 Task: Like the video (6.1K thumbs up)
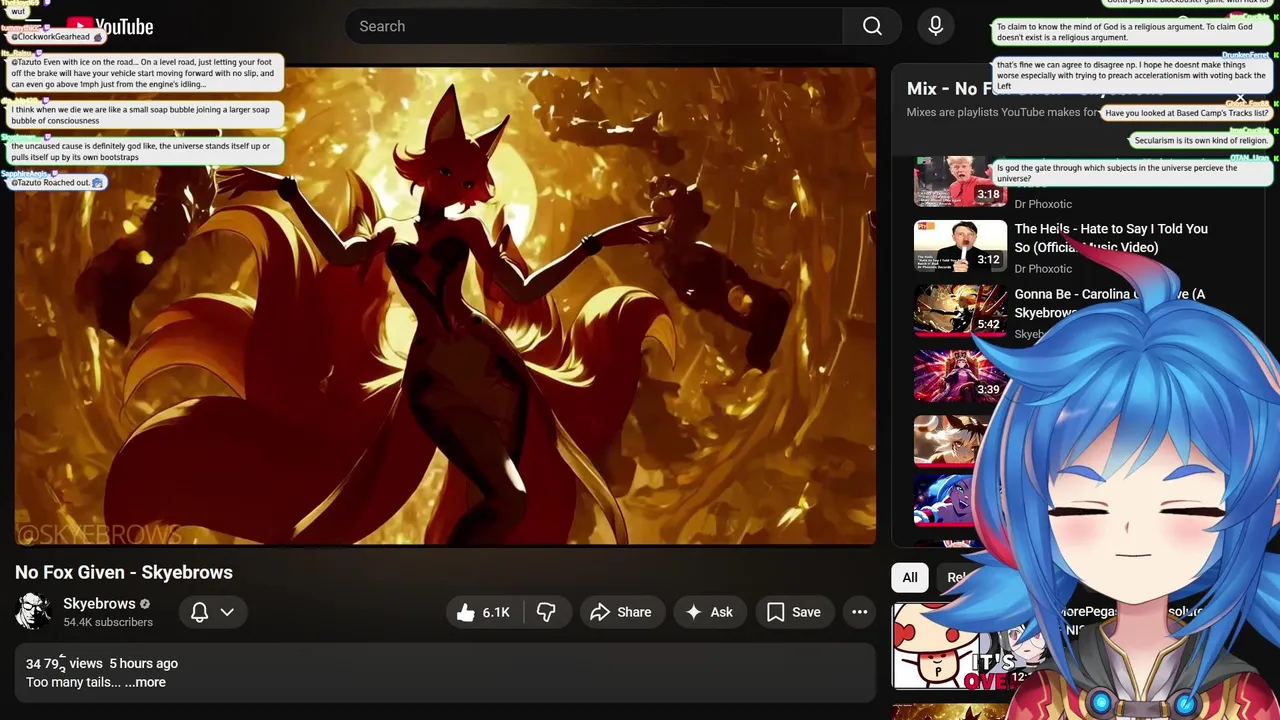(x=484, y=612)
